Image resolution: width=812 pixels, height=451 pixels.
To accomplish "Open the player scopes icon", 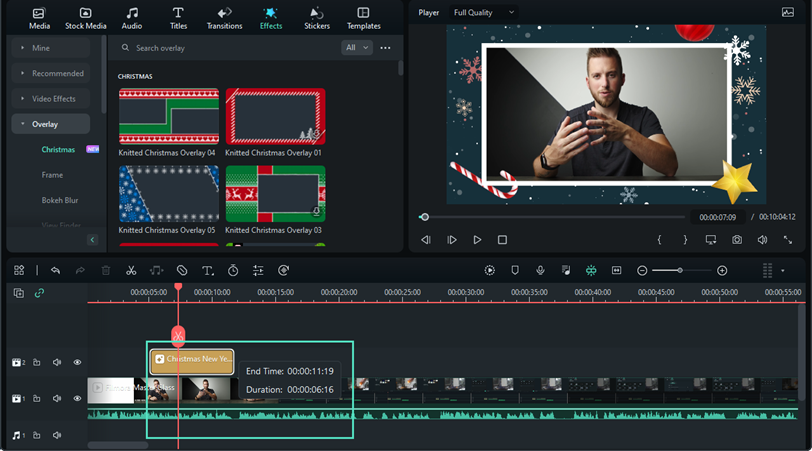I will 788,12.
